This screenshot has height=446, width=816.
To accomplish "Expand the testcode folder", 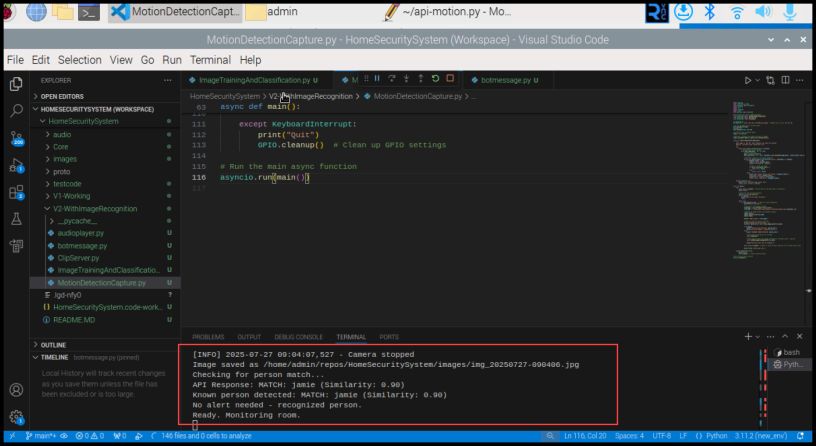I will (x=67, y=184).
